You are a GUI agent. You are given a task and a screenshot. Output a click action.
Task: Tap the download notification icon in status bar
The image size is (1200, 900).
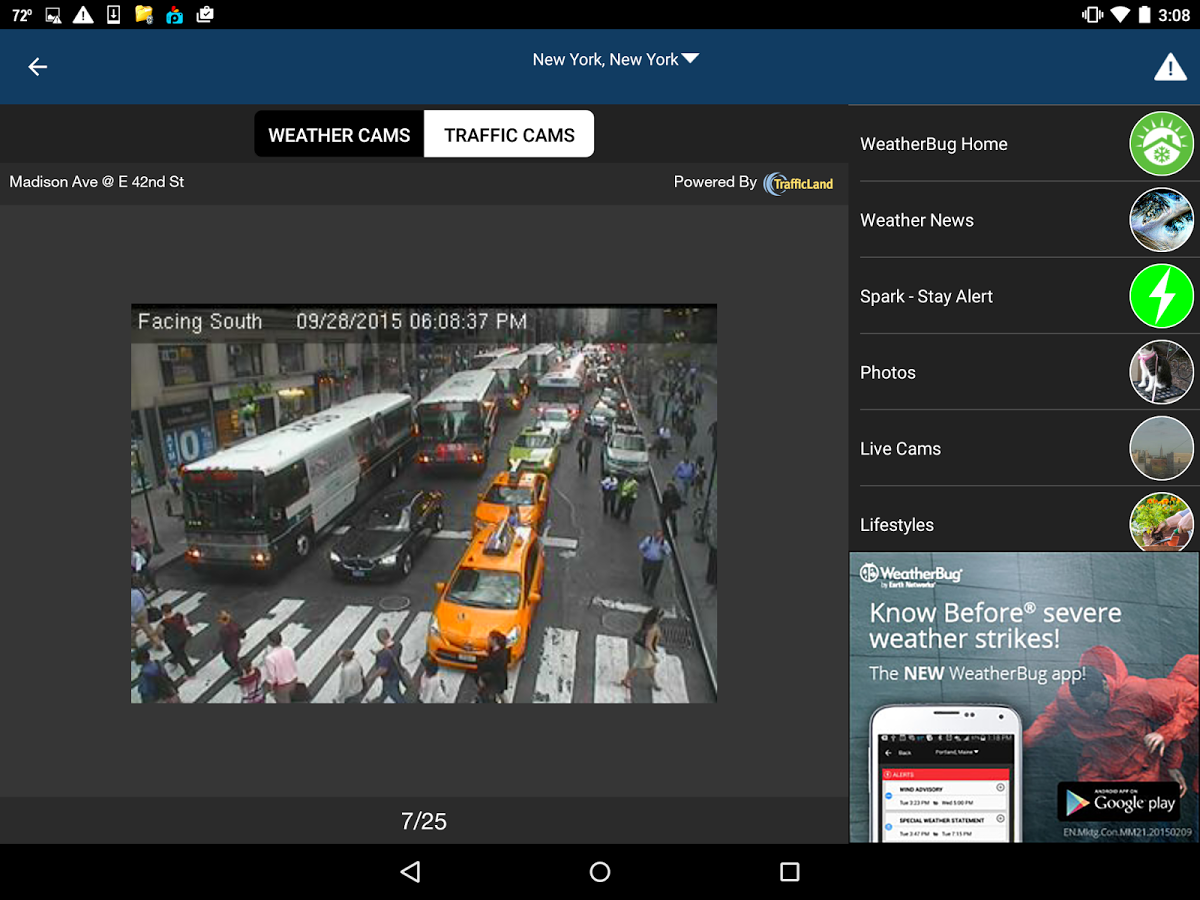(x=113, y=15)
